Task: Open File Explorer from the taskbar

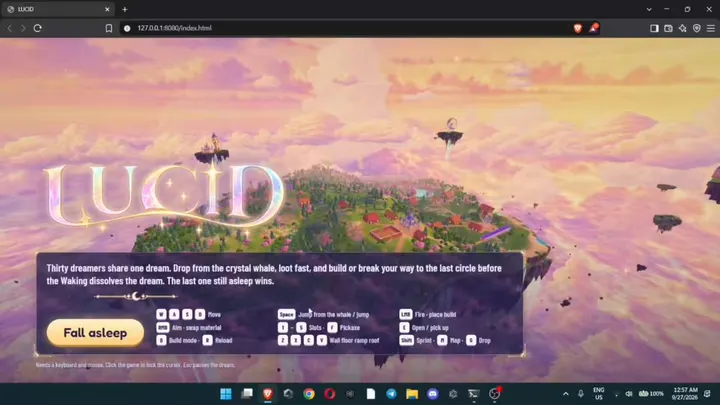Action: tap(412, 394)
